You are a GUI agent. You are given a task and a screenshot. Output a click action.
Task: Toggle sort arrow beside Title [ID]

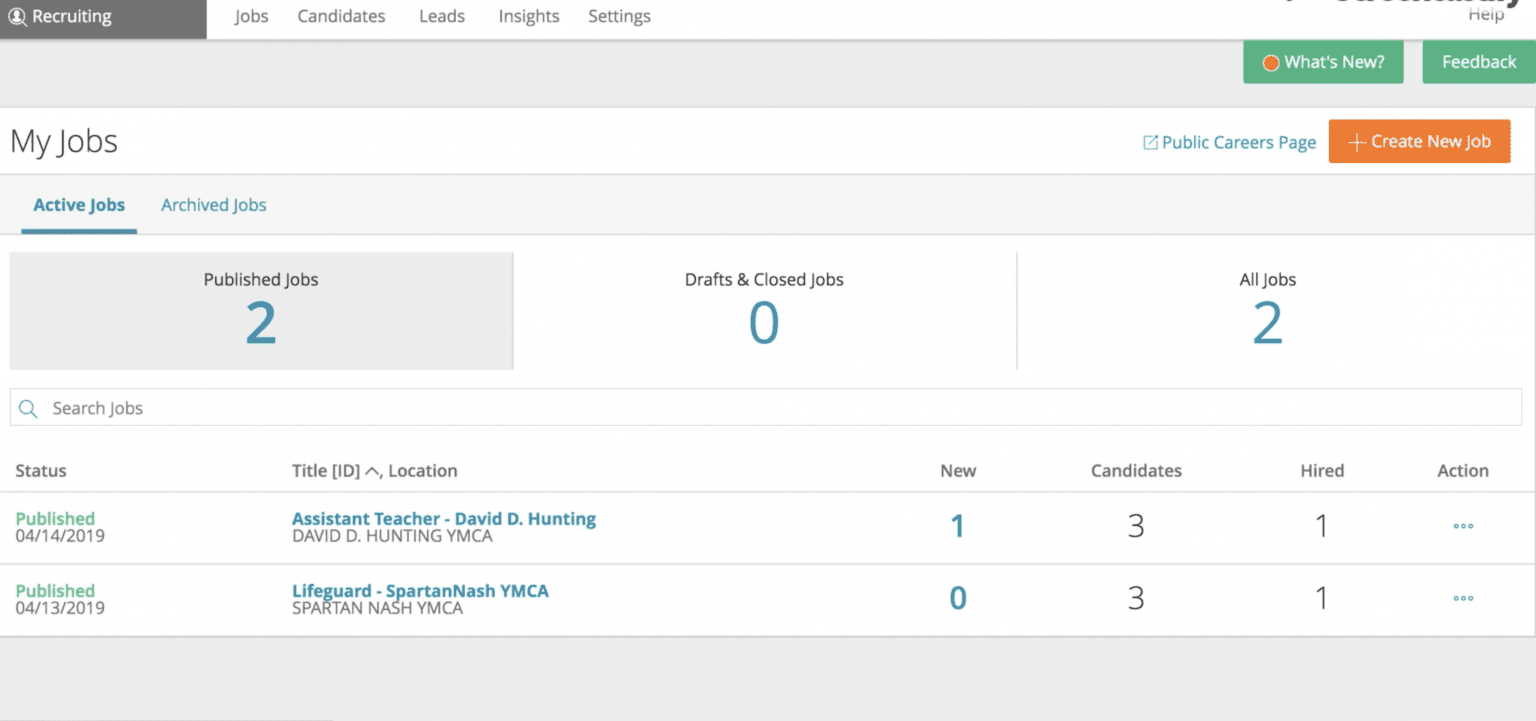tap(373, 471)
